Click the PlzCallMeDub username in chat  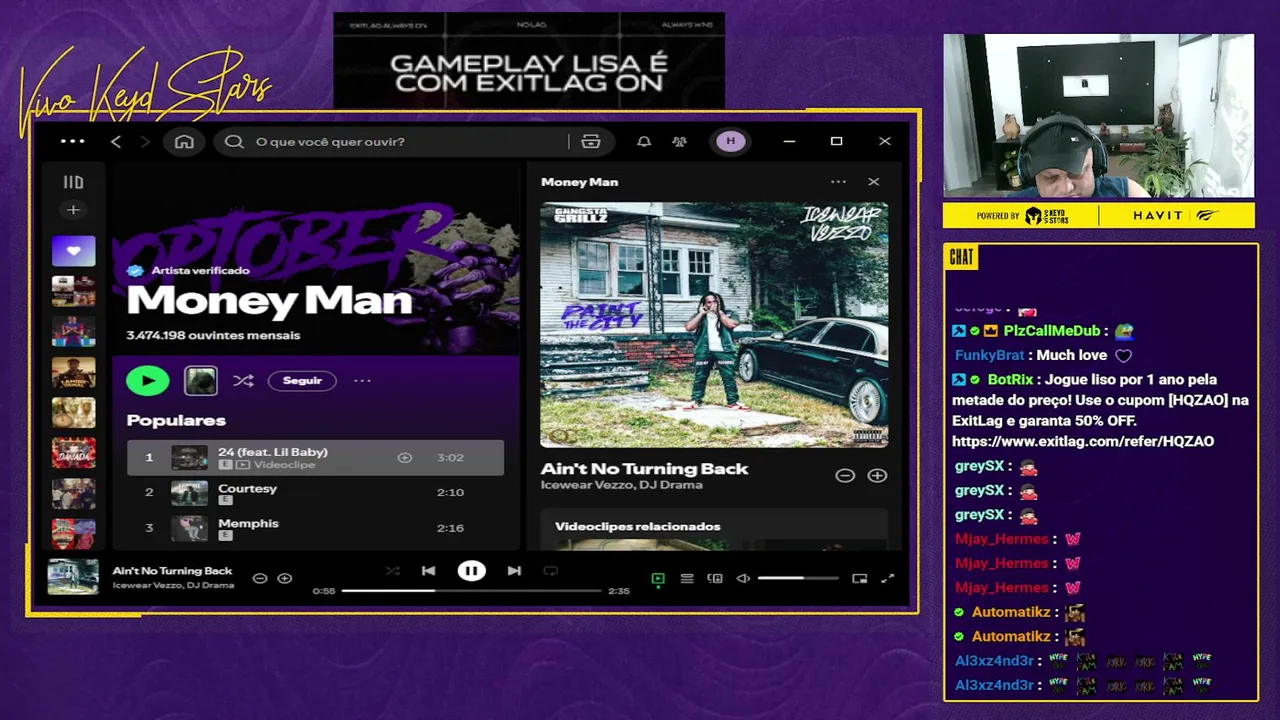pyautogui.click(x=1052, y=331)
